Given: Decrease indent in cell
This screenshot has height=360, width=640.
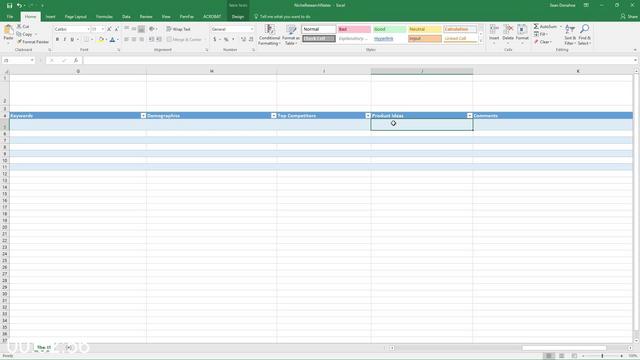Looking at the screenshot, I should tap(151, 40).
